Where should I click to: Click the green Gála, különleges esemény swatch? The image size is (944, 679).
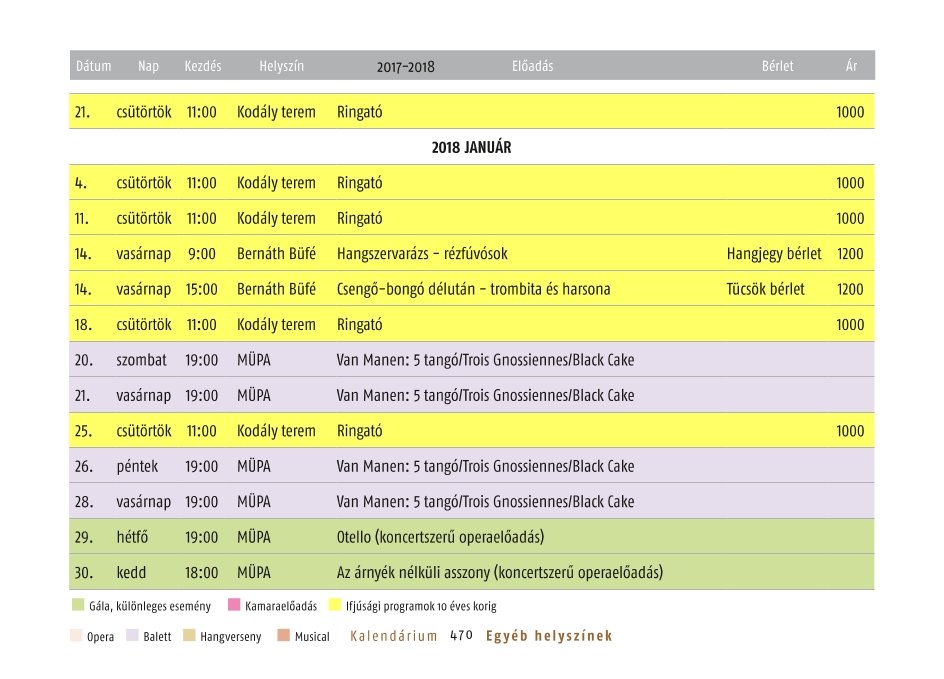78,606
